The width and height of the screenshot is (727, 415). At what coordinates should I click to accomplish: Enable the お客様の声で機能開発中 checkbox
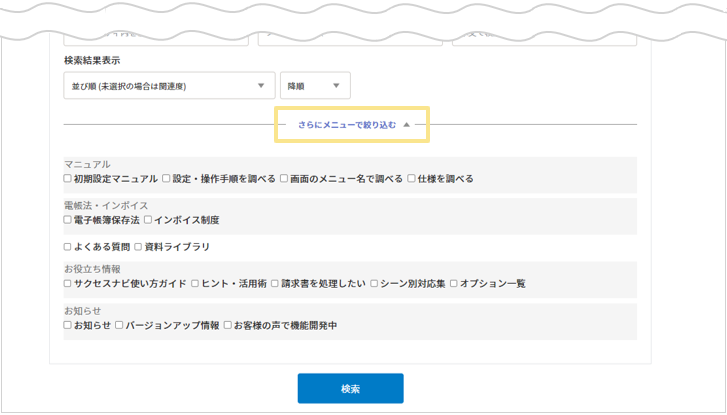(228, 325)
